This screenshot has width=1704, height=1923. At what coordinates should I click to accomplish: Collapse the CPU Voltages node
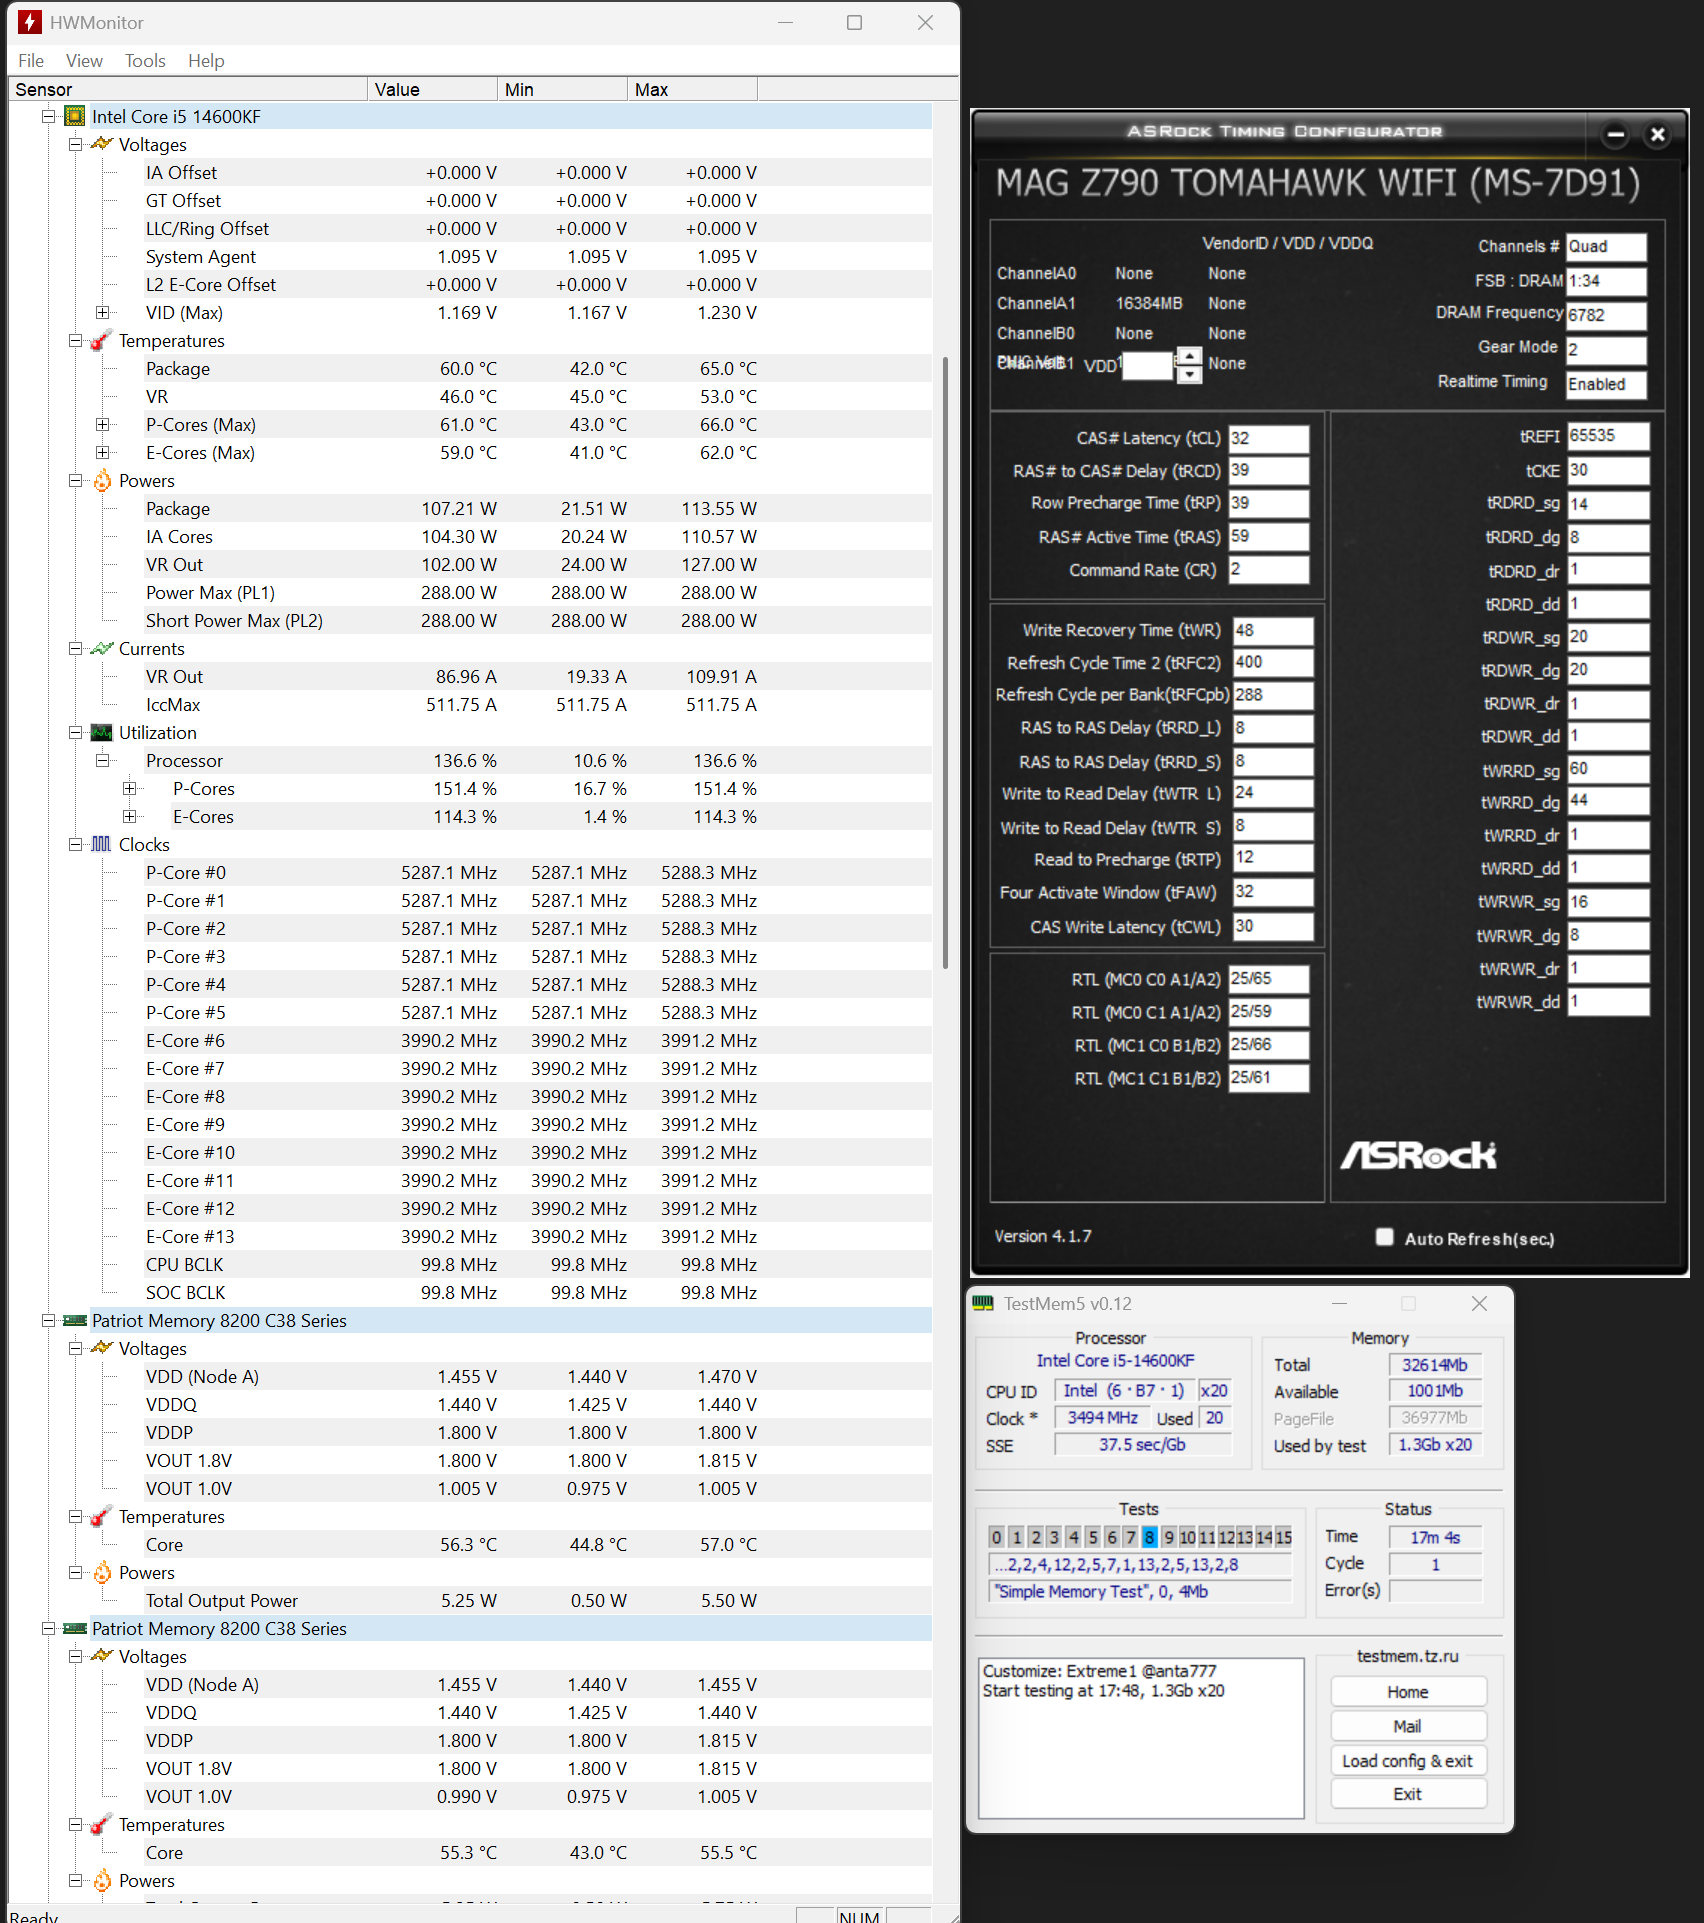(x=75, y=145)
